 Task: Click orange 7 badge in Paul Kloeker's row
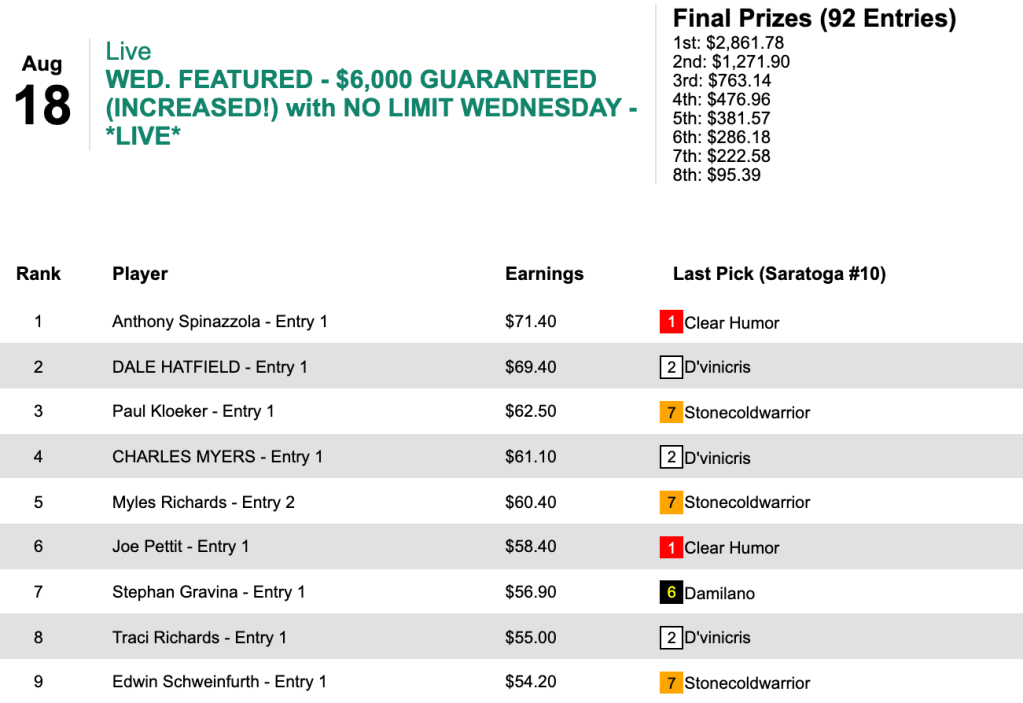[670, 412]
